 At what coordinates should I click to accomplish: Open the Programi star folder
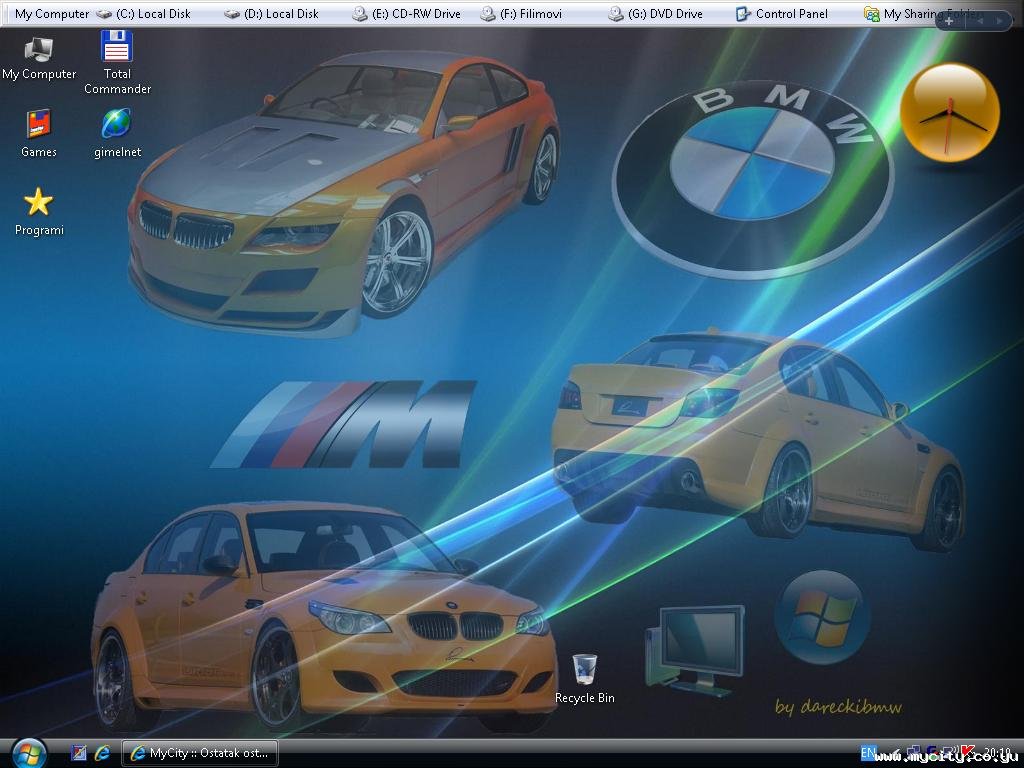38,203
